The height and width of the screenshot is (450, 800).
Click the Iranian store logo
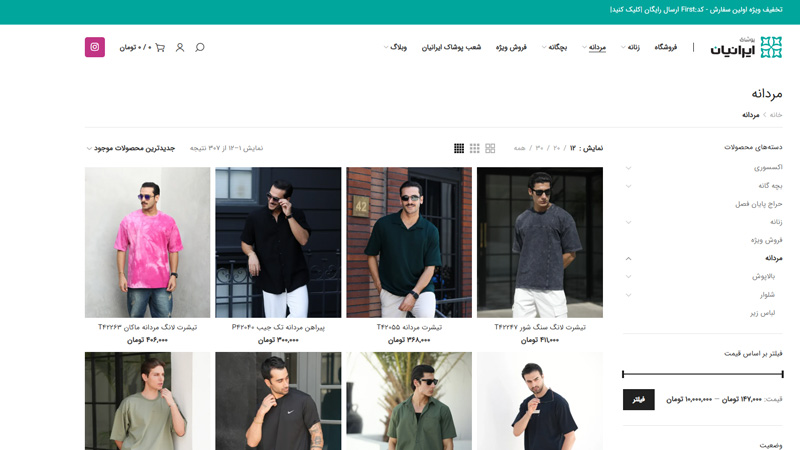pos(746,47)
